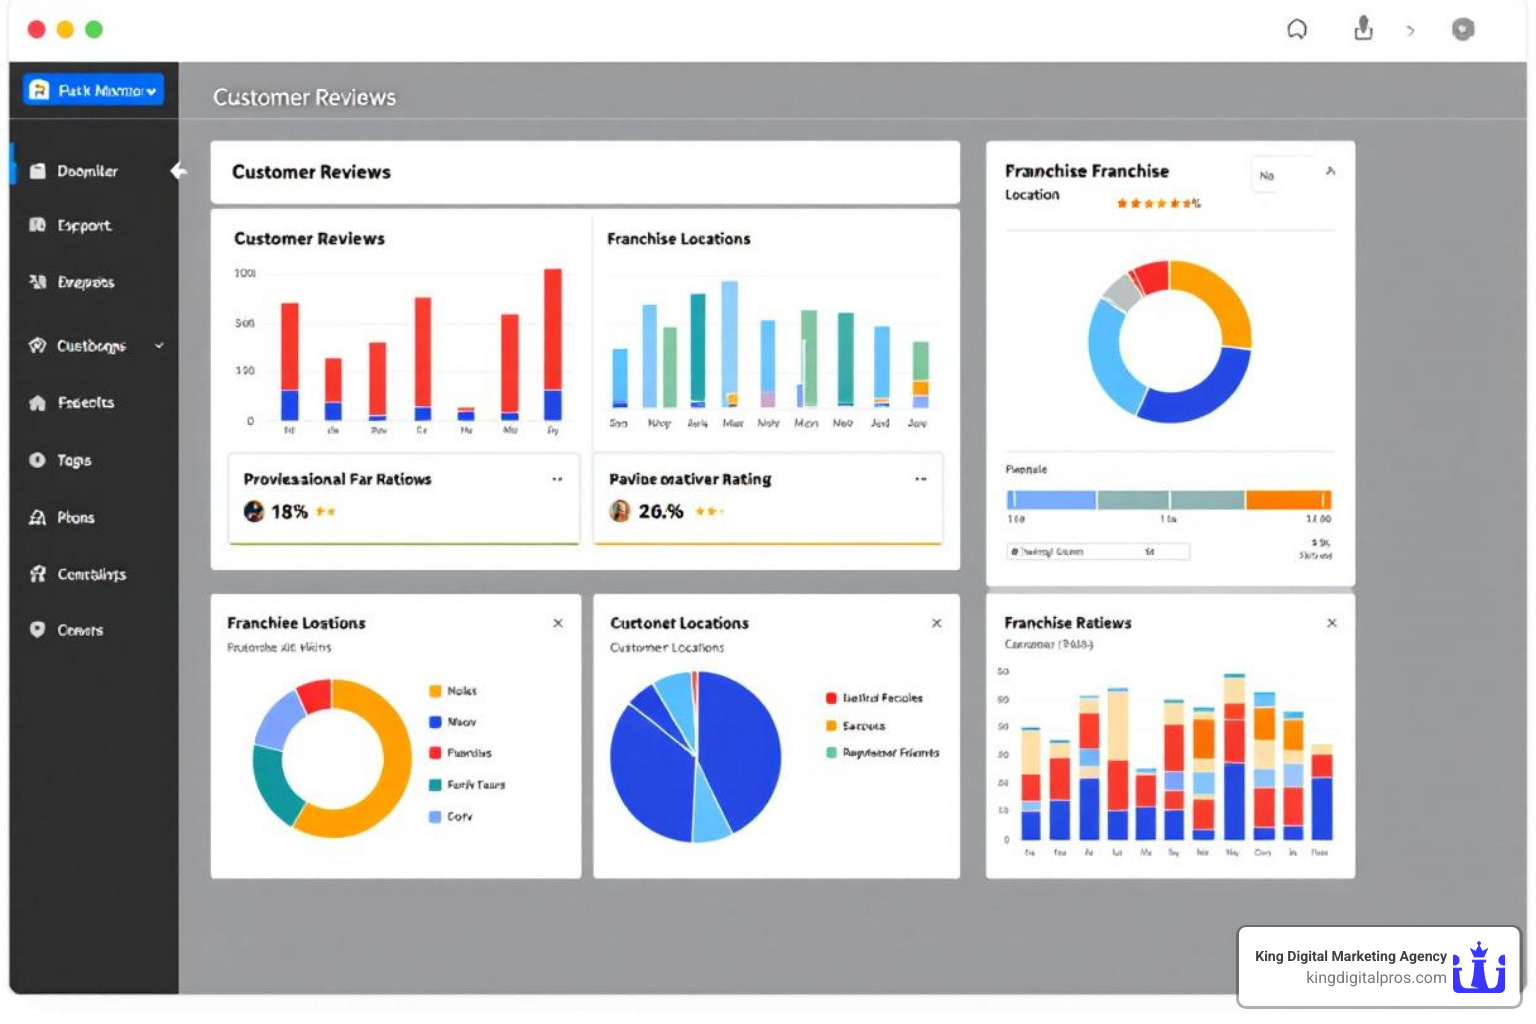Click the Customers icon in the sidebar

(x=36, y=345)
